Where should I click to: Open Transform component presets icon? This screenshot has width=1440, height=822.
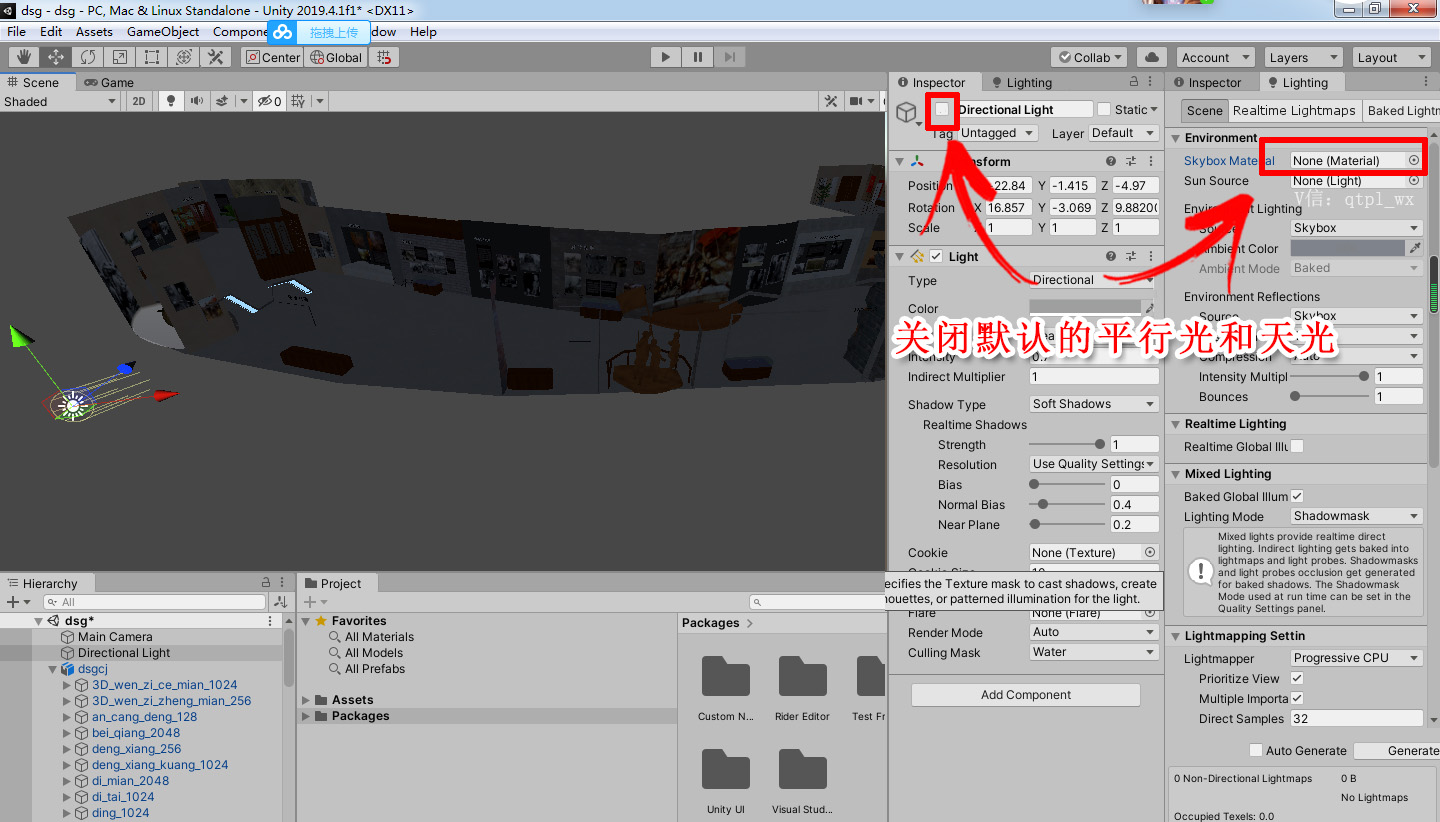[x=1131, y=161]
